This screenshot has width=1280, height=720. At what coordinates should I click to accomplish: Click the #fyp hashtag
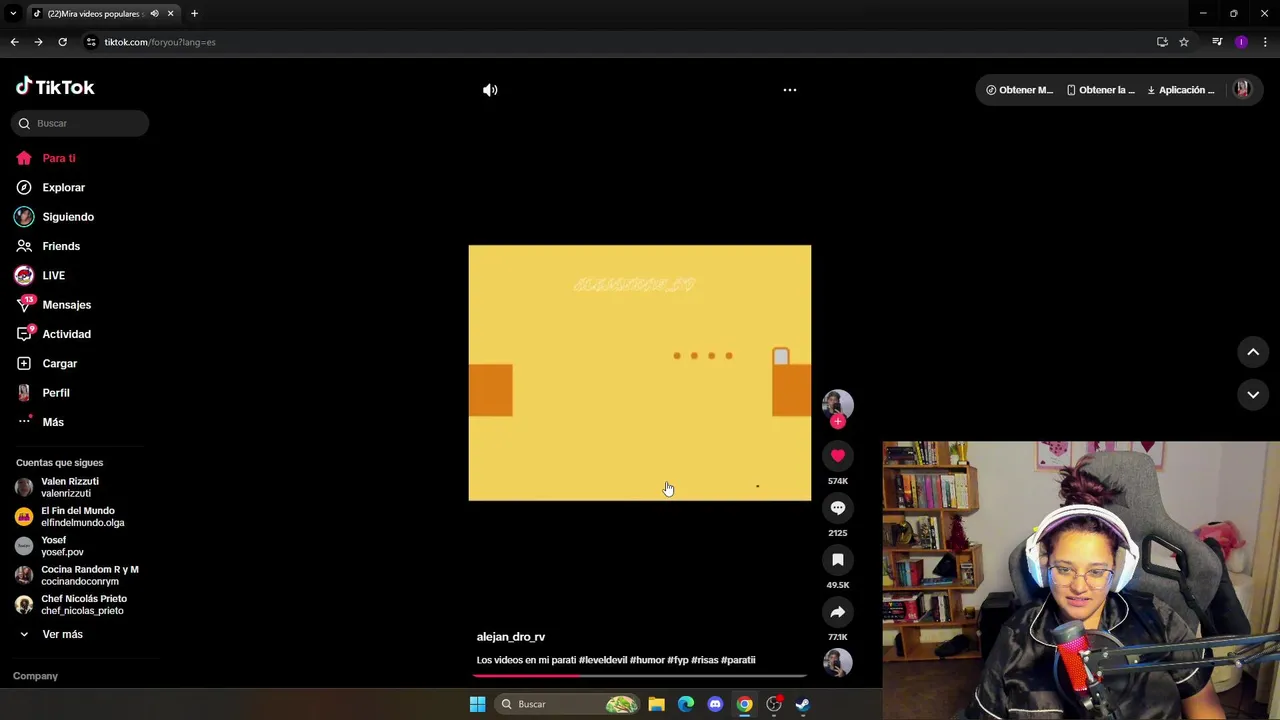(x=678, y=660)
